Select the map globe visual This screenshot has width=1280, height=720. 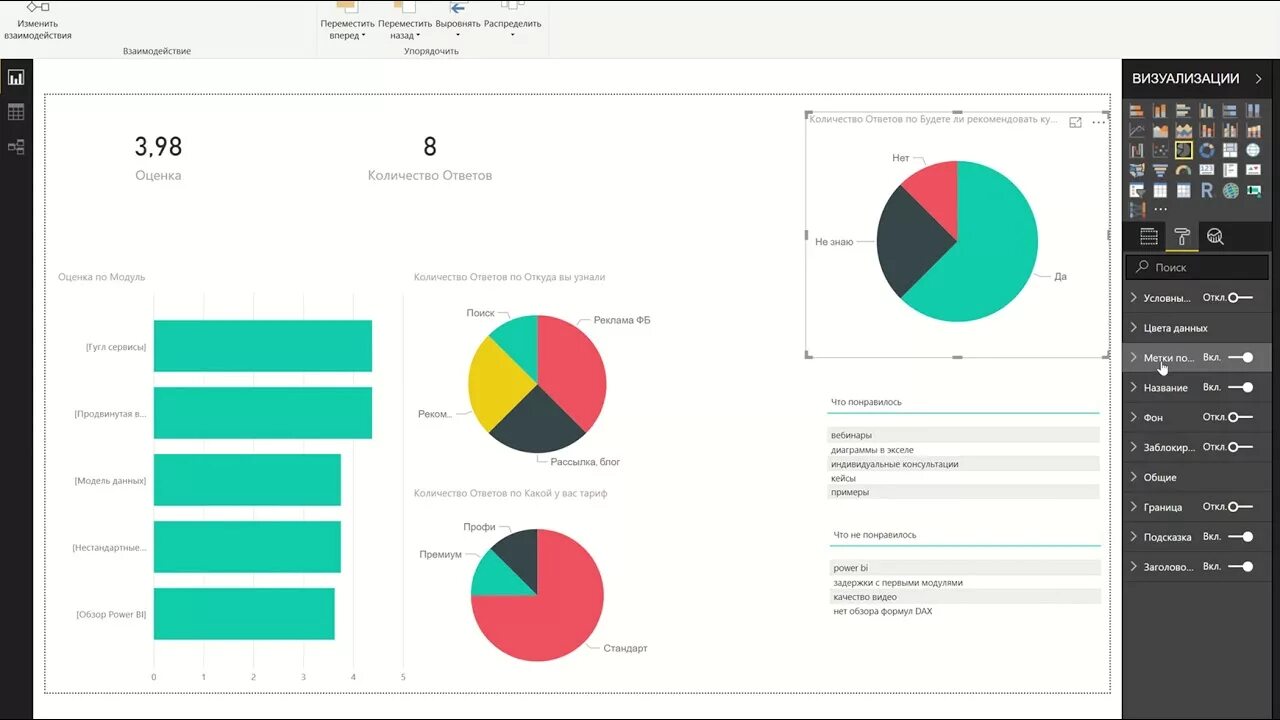[1253, 150]
